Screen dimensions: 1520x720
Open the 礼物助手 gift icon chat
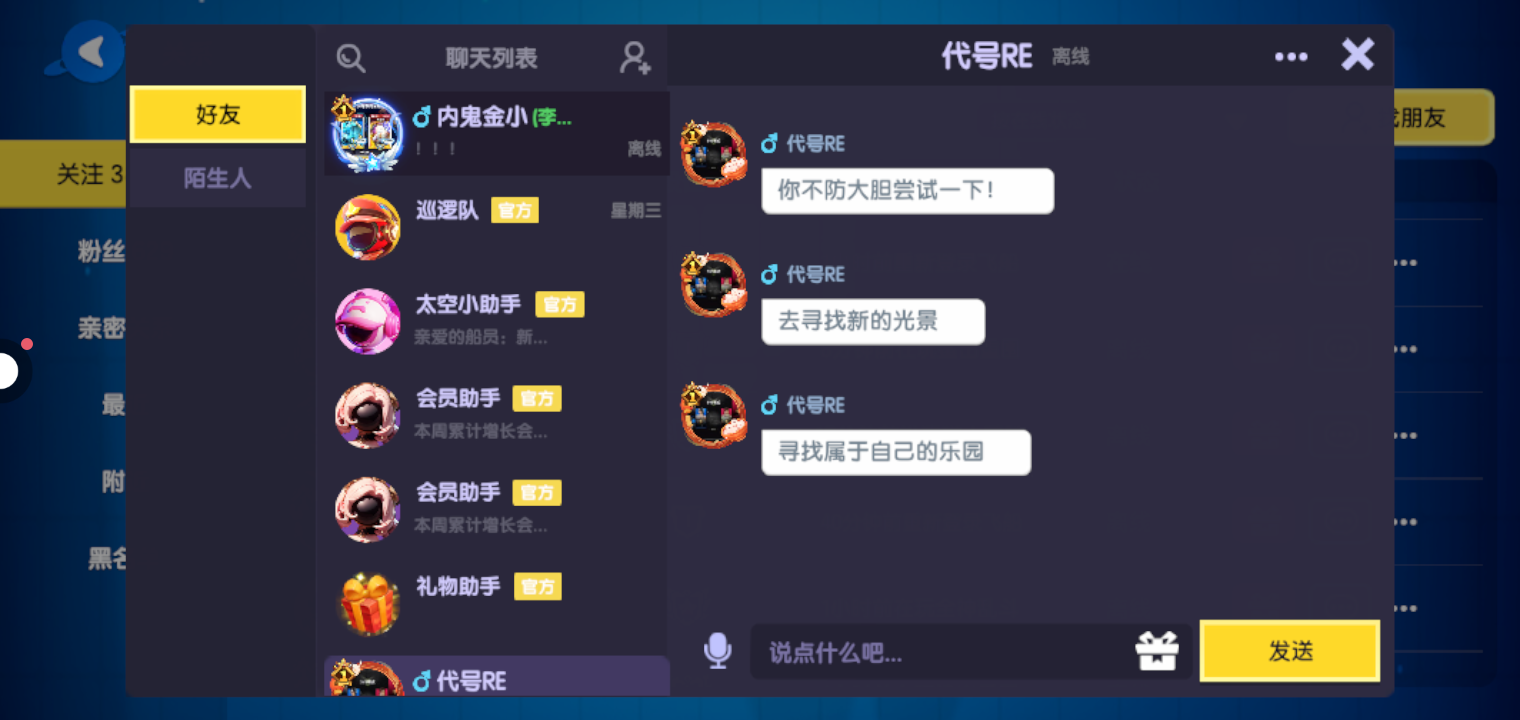(x=368, y=603)
